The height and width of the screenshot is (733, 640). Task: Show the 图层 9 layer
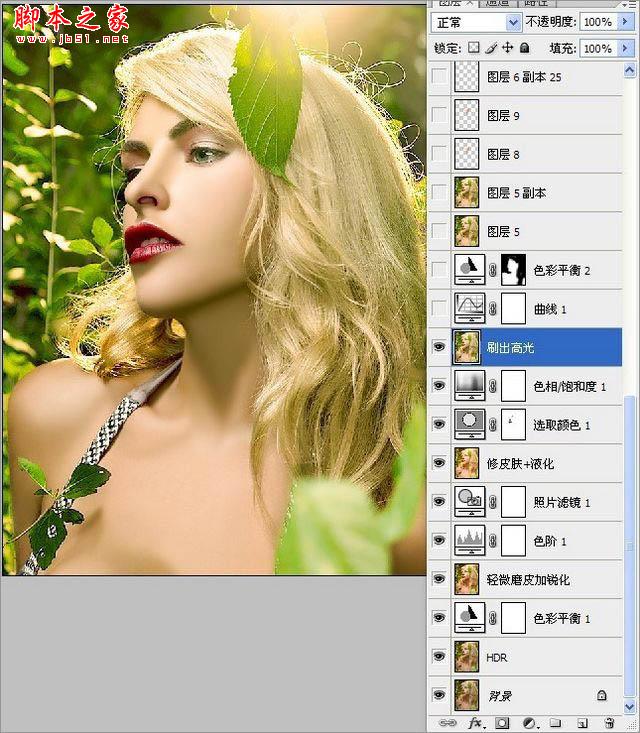pyautogui.click(x=439, y=115)
